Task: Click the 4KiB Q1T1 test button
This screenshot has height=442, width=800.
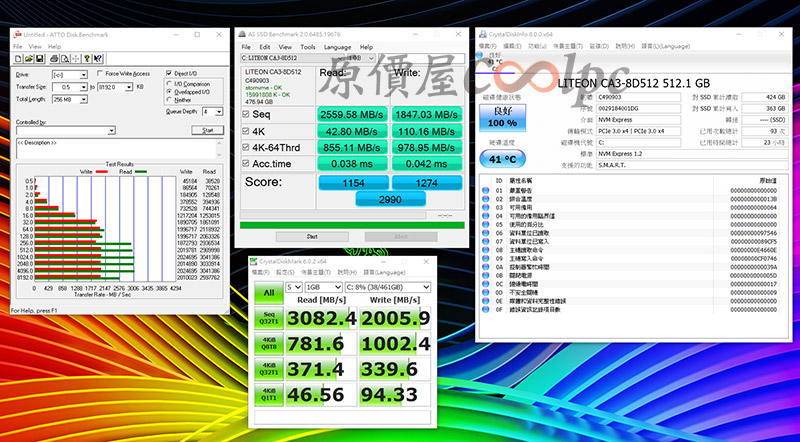Action: [x=269, y=395]
